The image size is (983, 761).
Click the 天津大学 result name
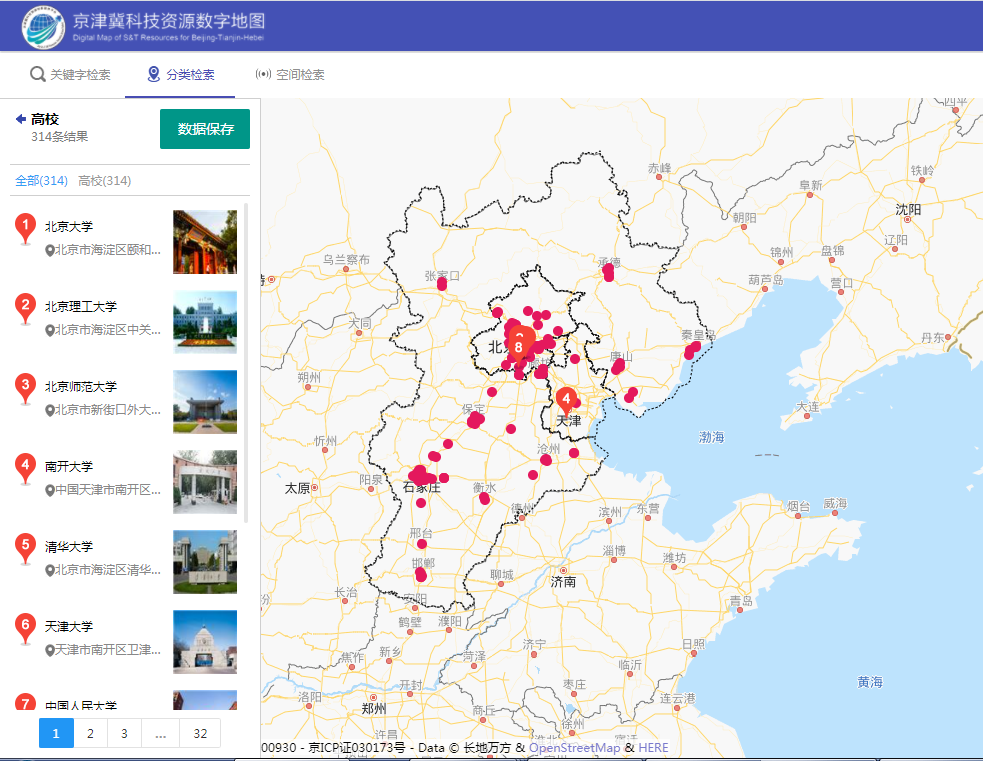point(69,626)
